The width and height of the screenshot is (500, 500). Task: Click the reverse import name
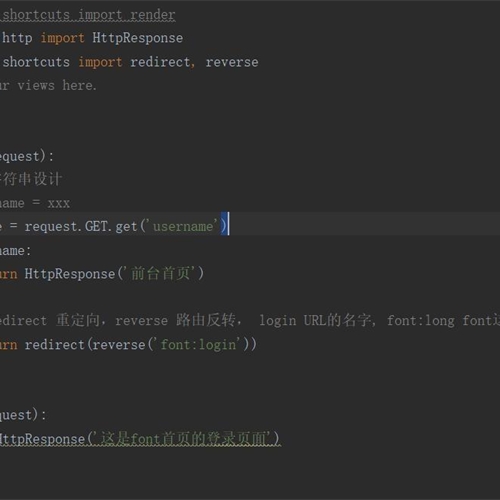[232, 62]
